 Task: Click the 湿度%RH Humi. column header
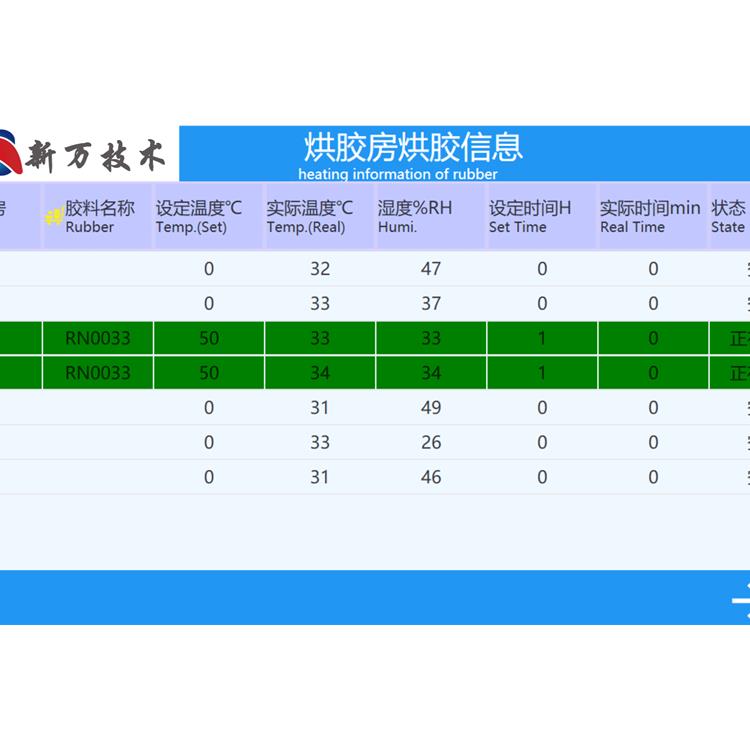(430, 216)
